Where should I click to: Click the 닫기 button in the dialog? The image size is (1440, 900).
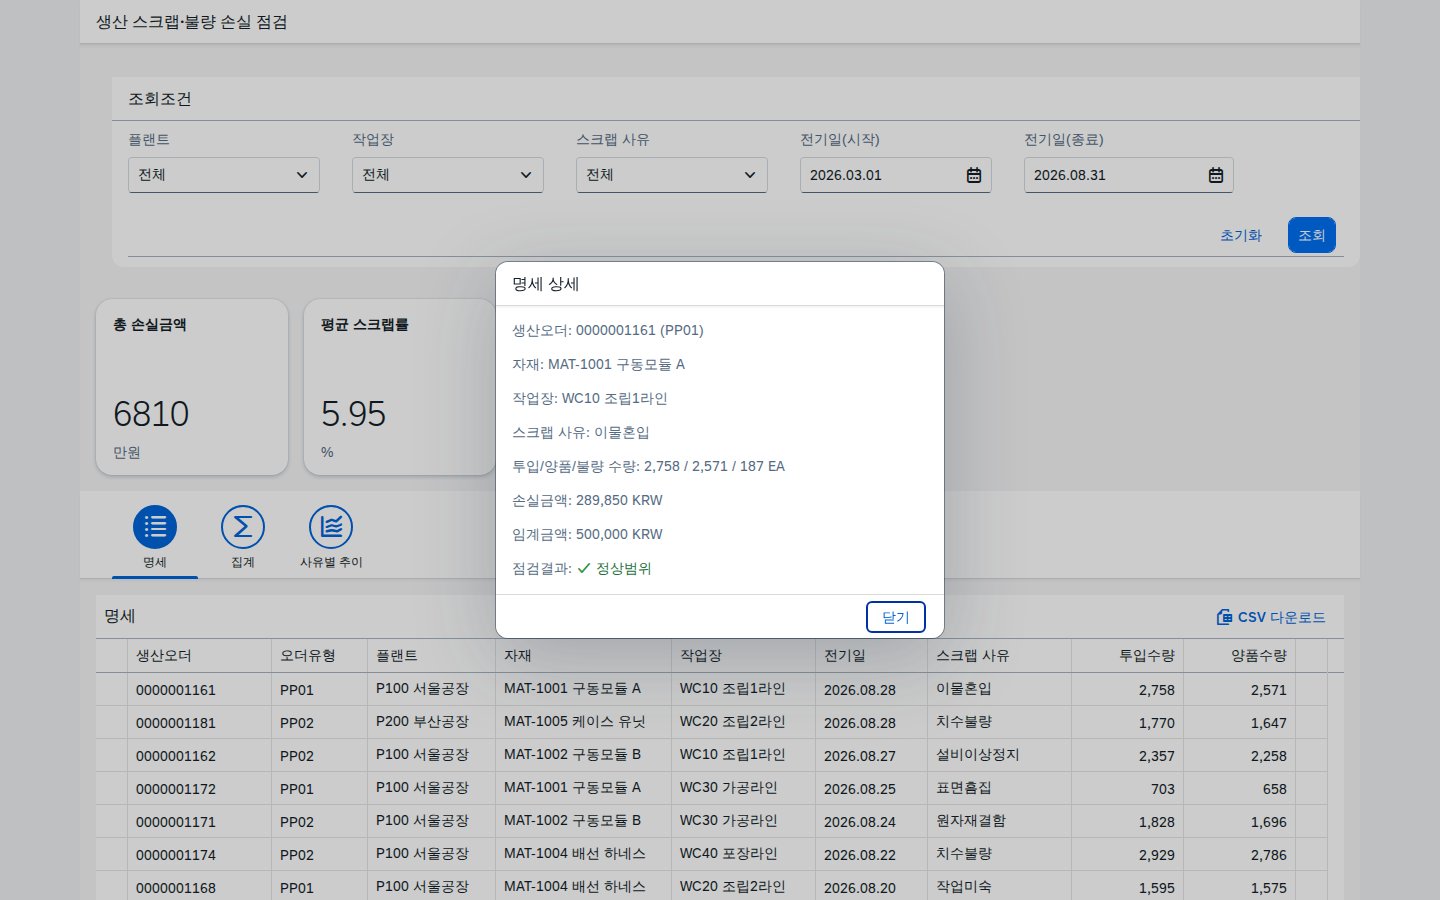pos(896,617)
